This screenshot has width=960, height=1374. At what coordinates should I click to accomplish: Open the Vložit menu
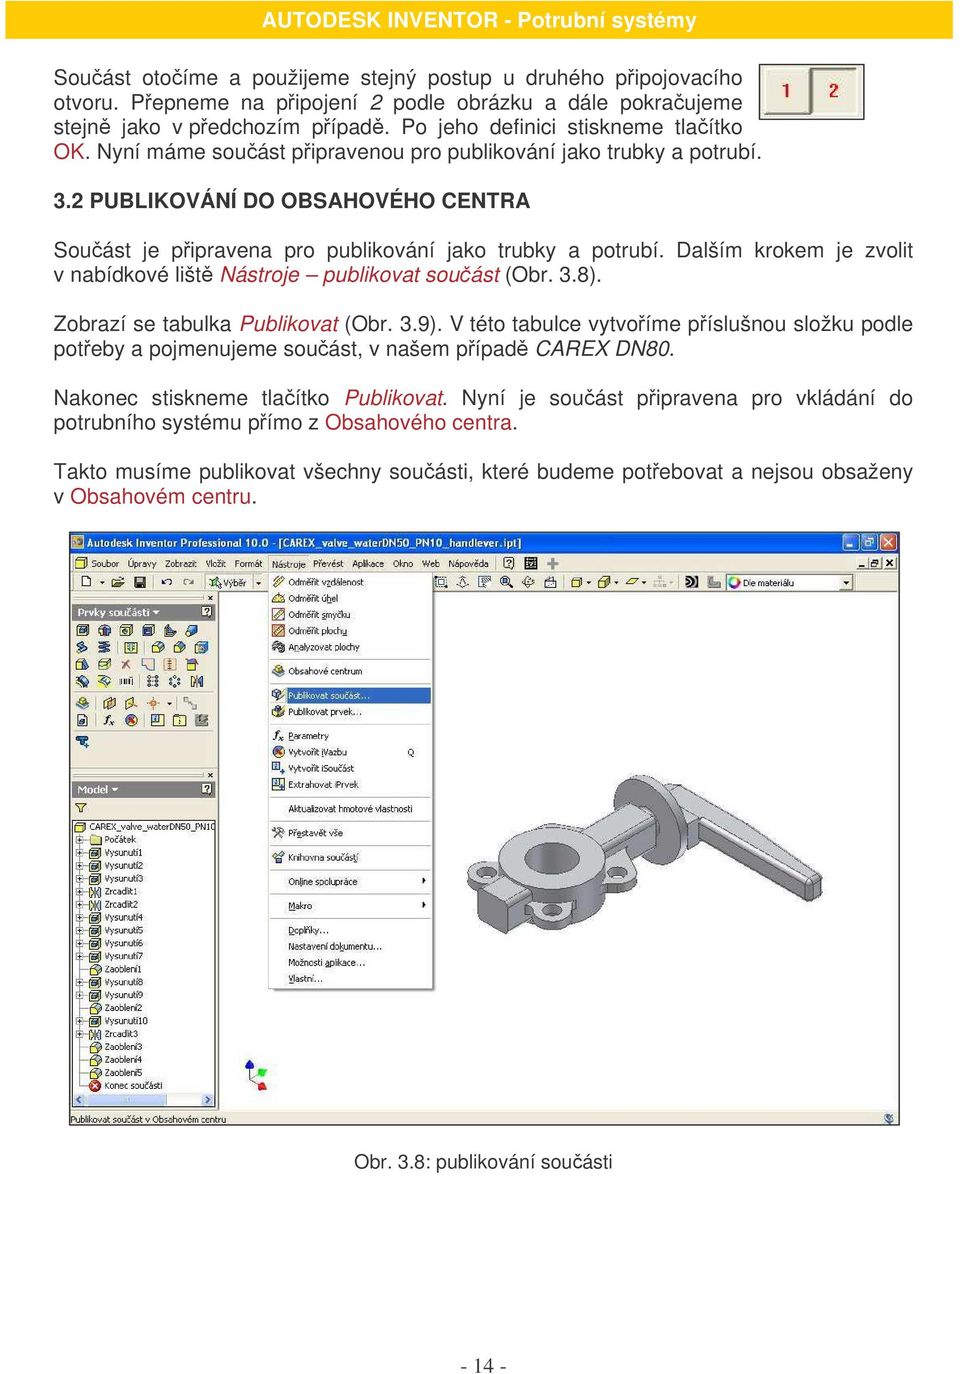216,563
